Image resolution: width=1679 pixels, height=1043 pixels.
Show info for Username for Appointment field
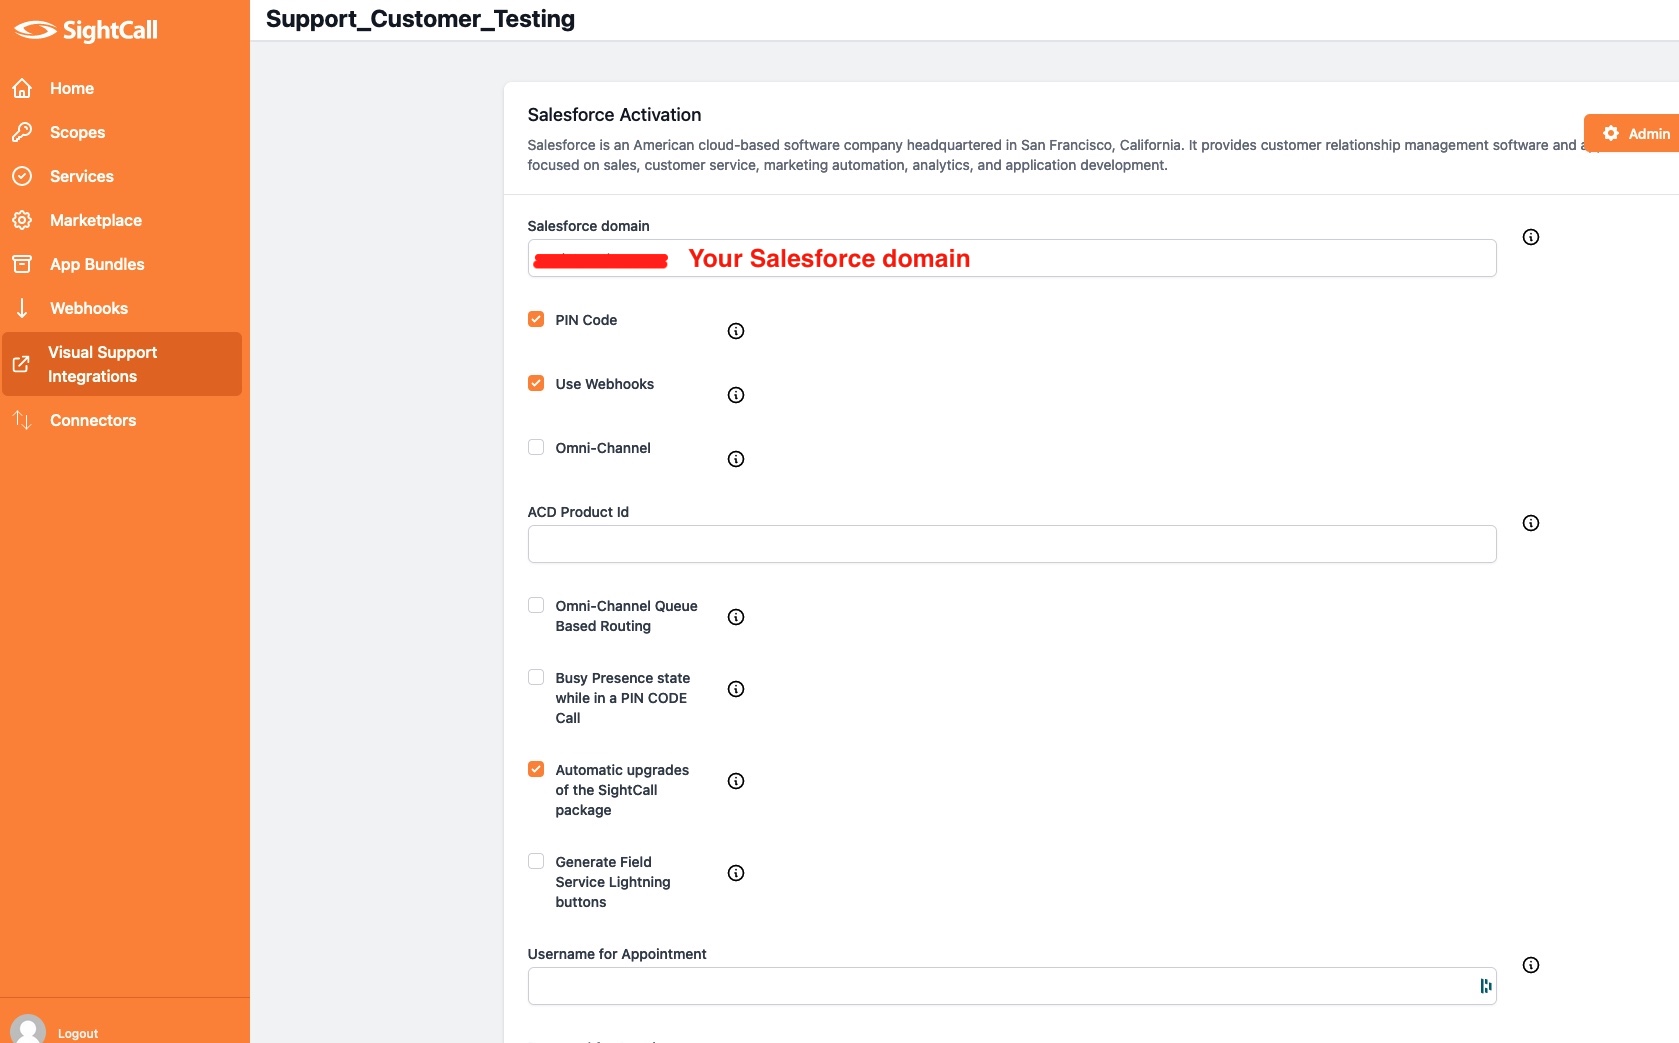[1531, 965]
